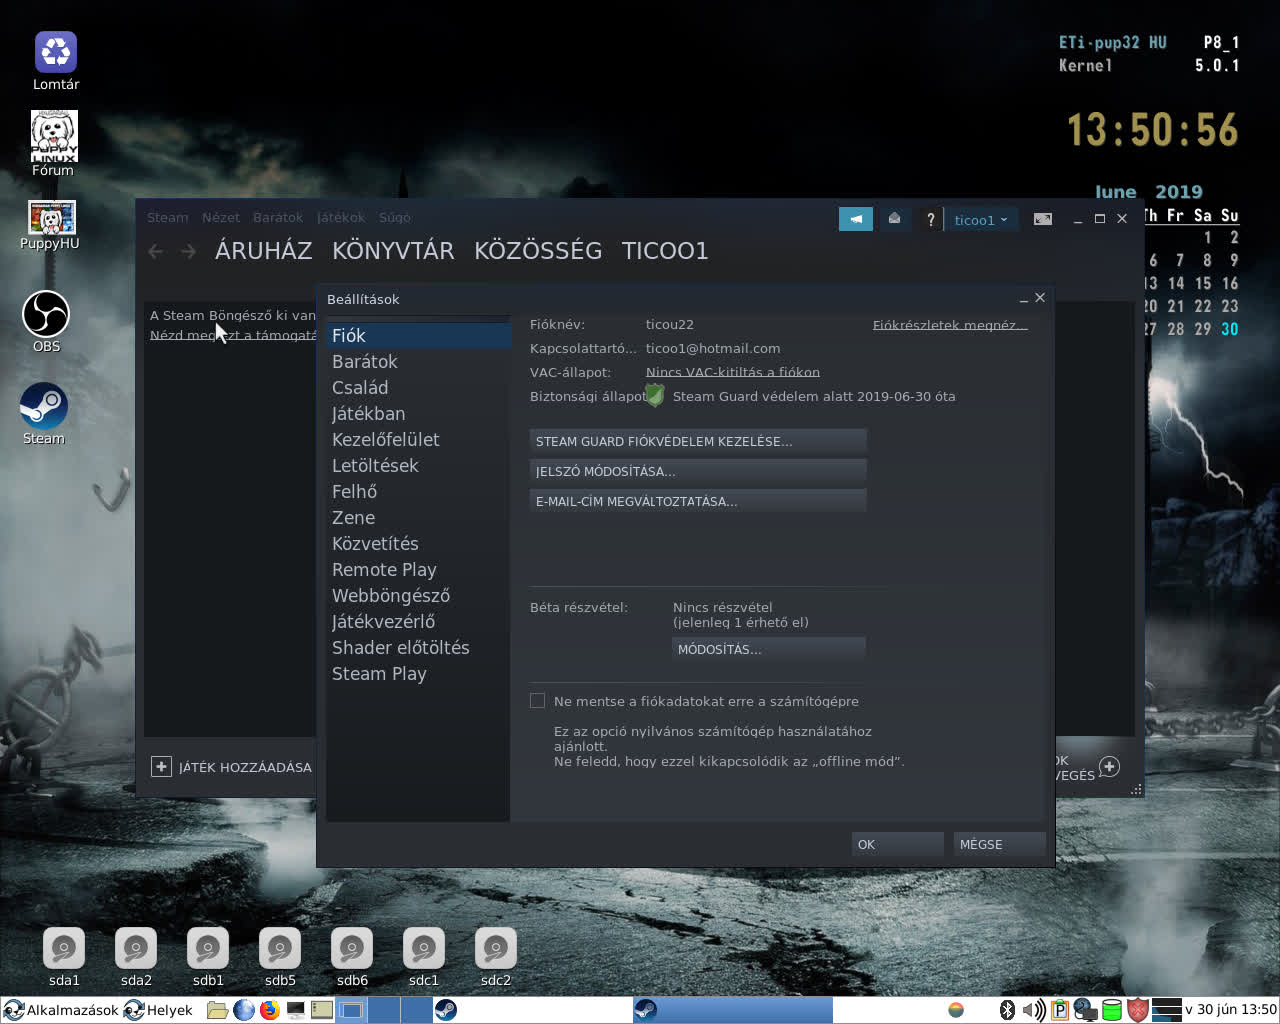Open the Steam inbox envelope icon
Image resolution: width=1280 pixels, height=1024 pixels.
(894, 219)
